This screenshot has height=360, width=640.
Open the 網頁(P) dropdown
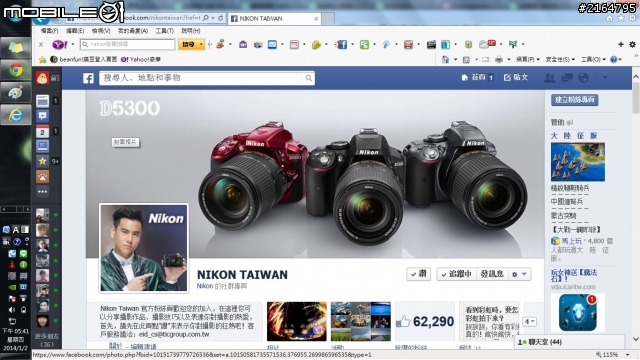click(528, 60)
